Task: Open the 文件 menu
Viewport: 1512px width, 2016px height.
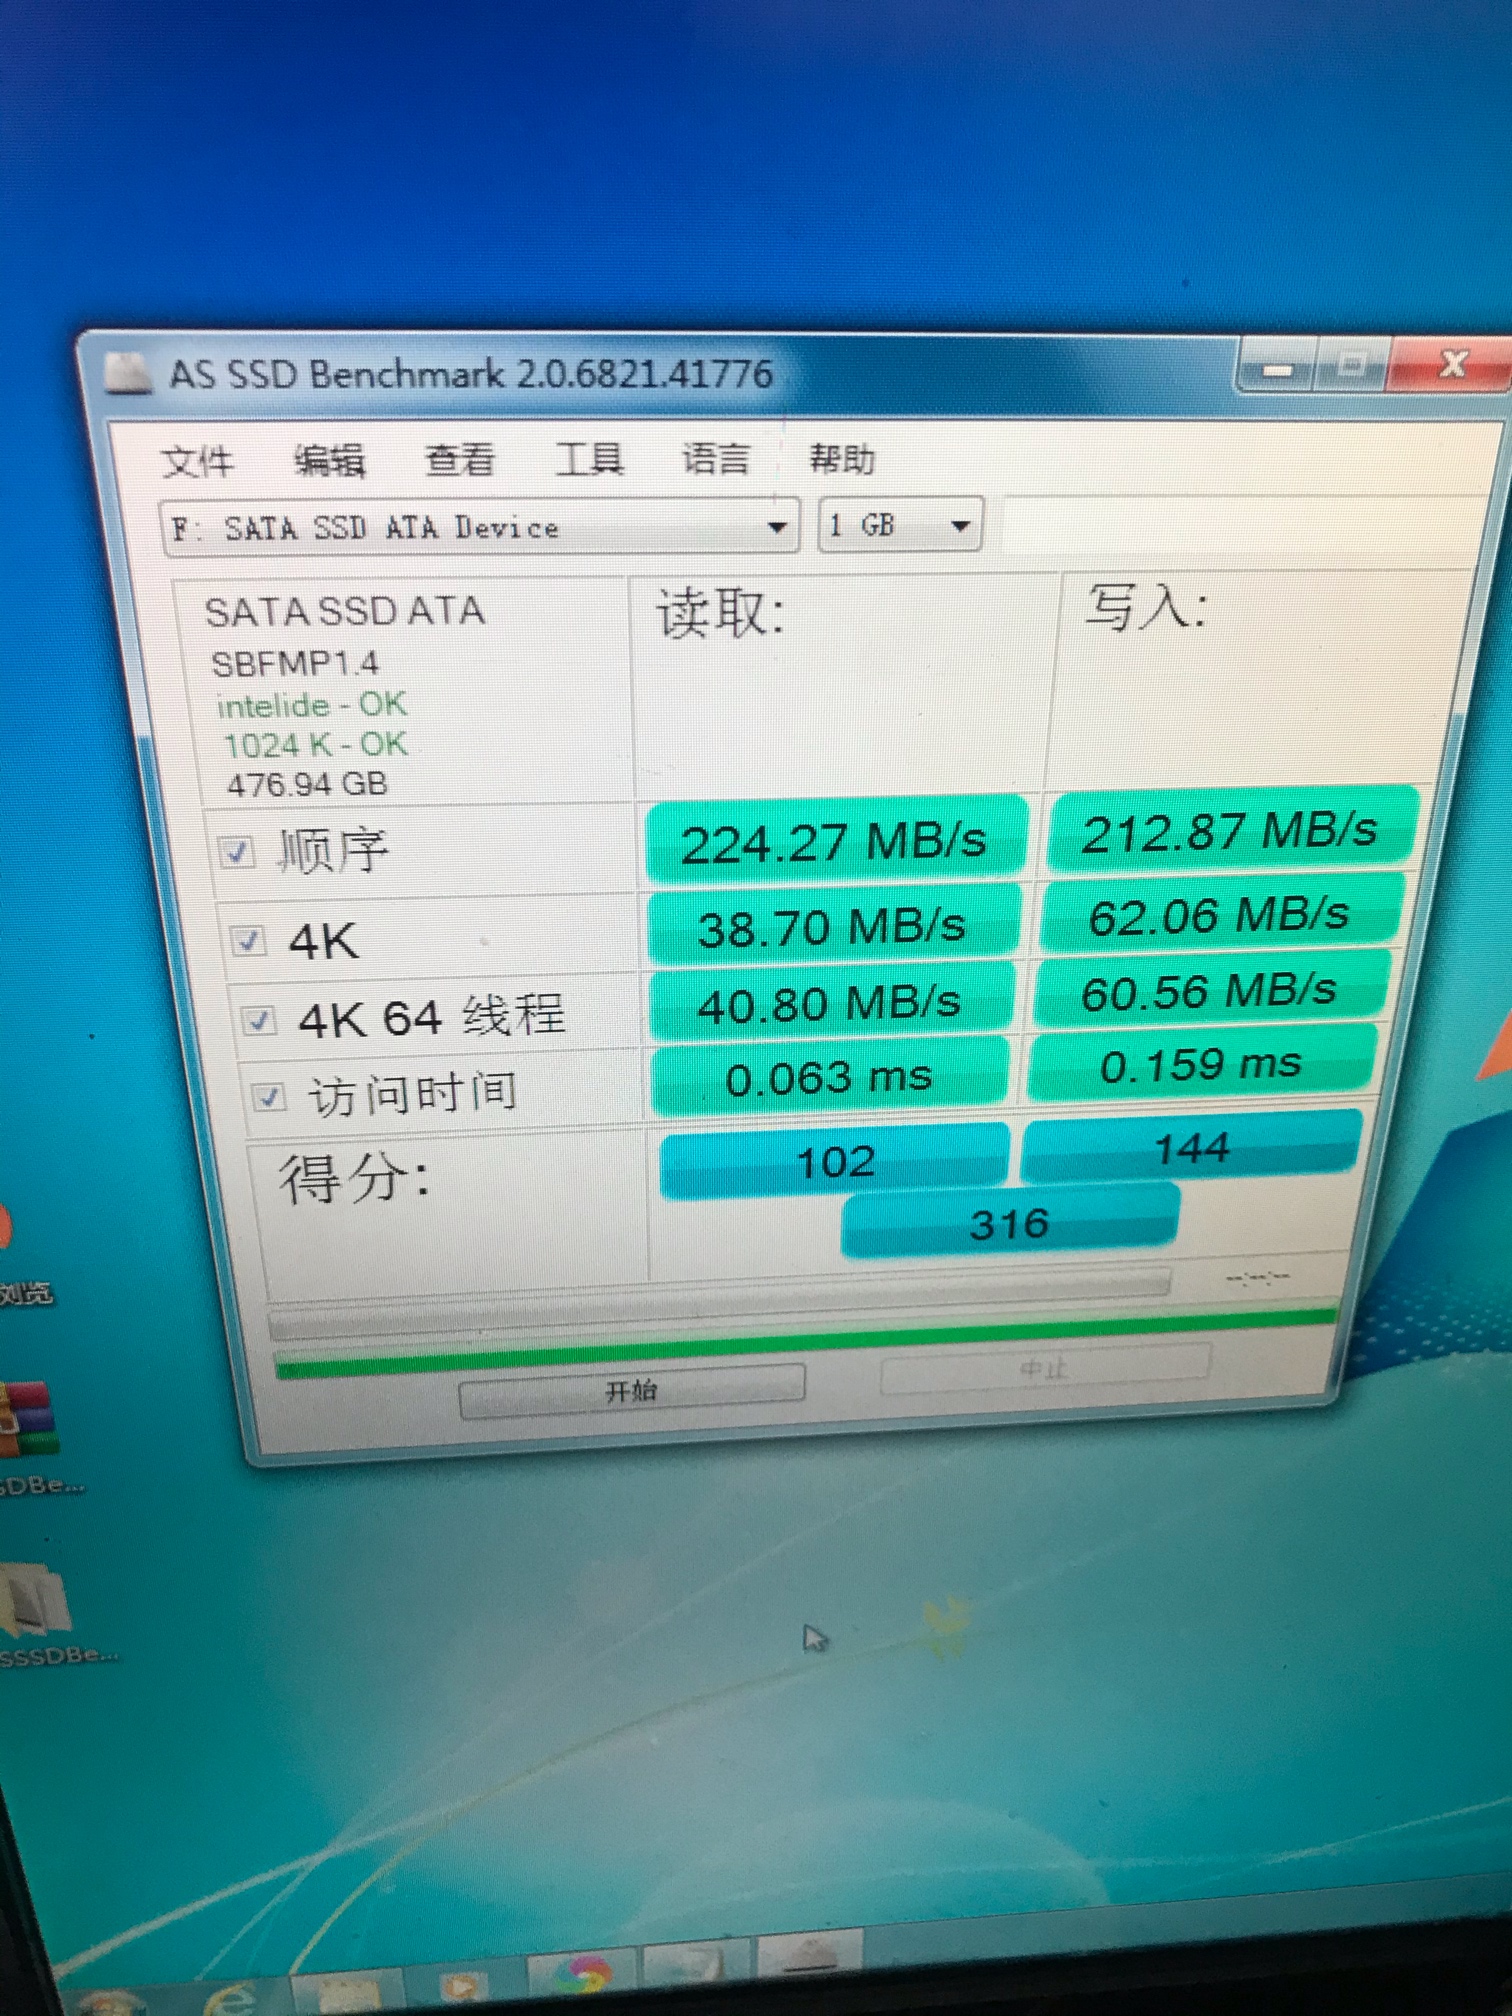Action: (x=197, y=461)
